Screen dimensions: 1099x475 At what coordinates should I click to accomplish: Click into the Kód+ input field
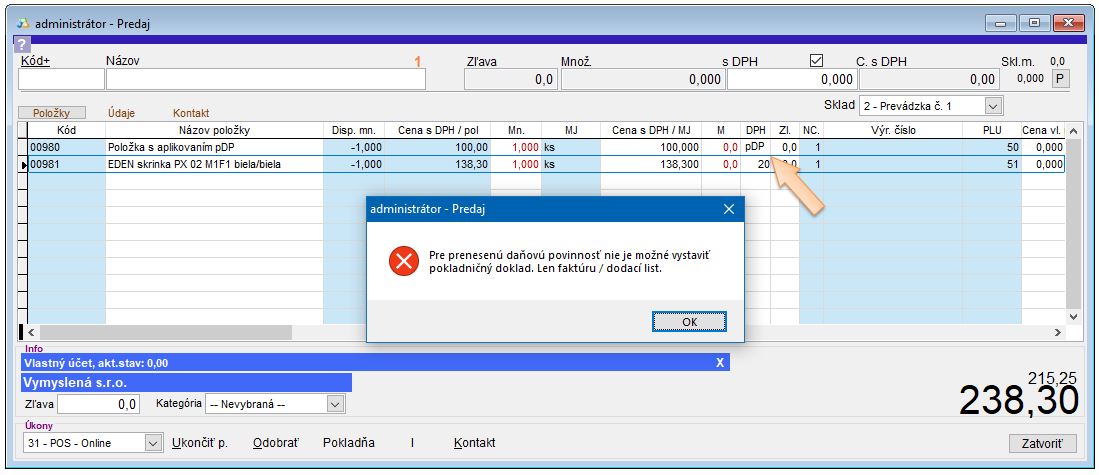point(61,80)
